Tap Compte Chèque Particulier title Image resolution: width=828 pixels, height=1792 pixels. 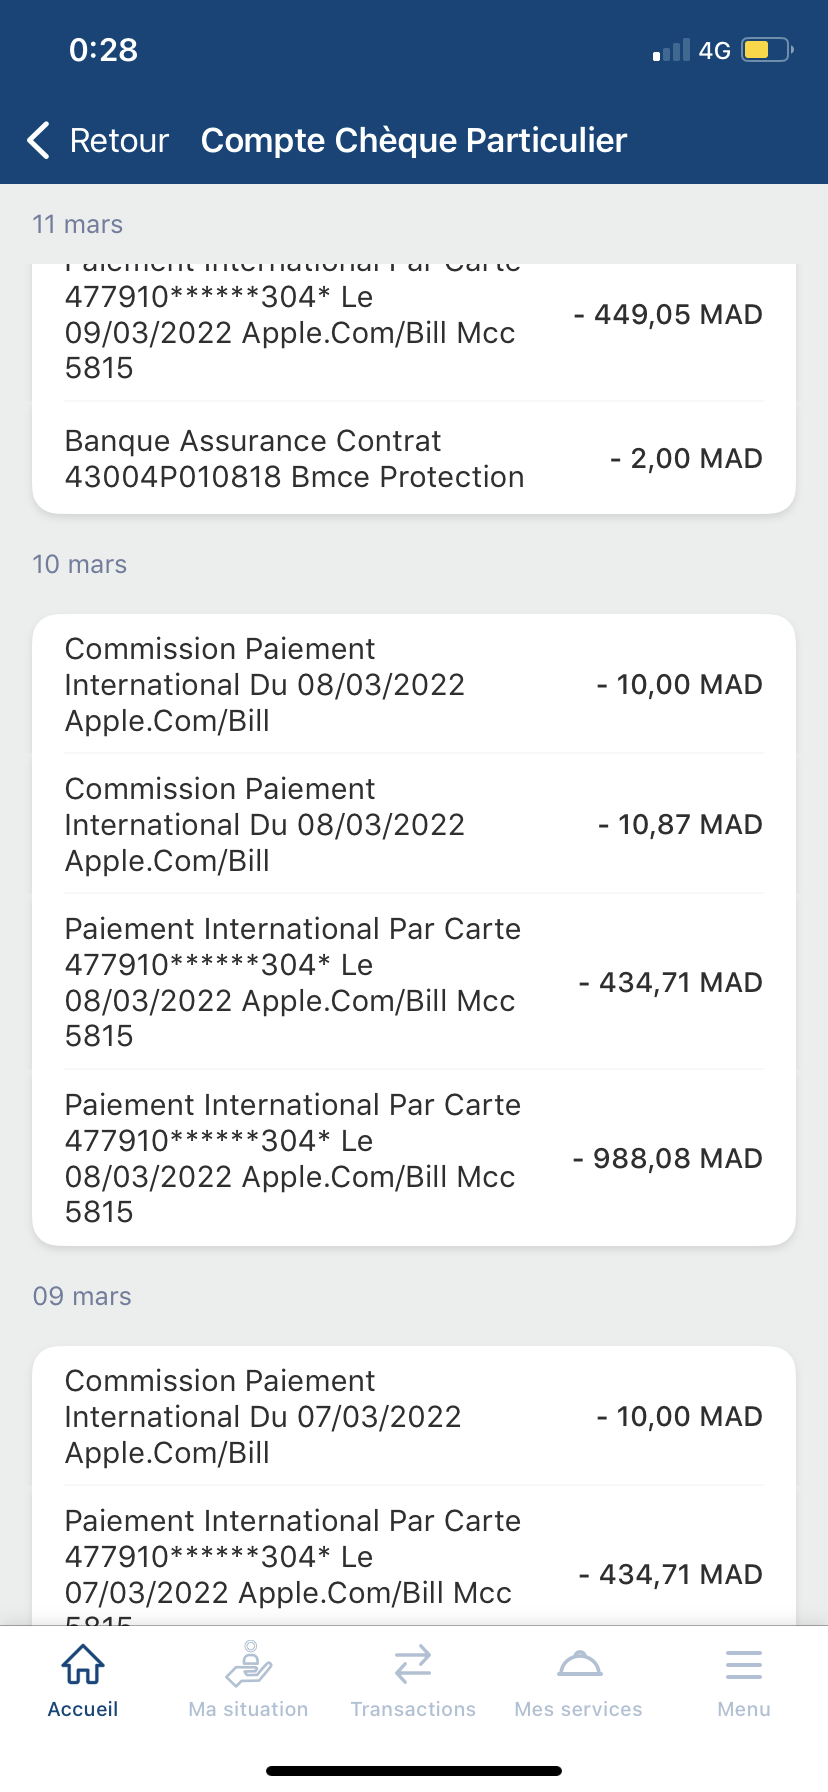414,141
